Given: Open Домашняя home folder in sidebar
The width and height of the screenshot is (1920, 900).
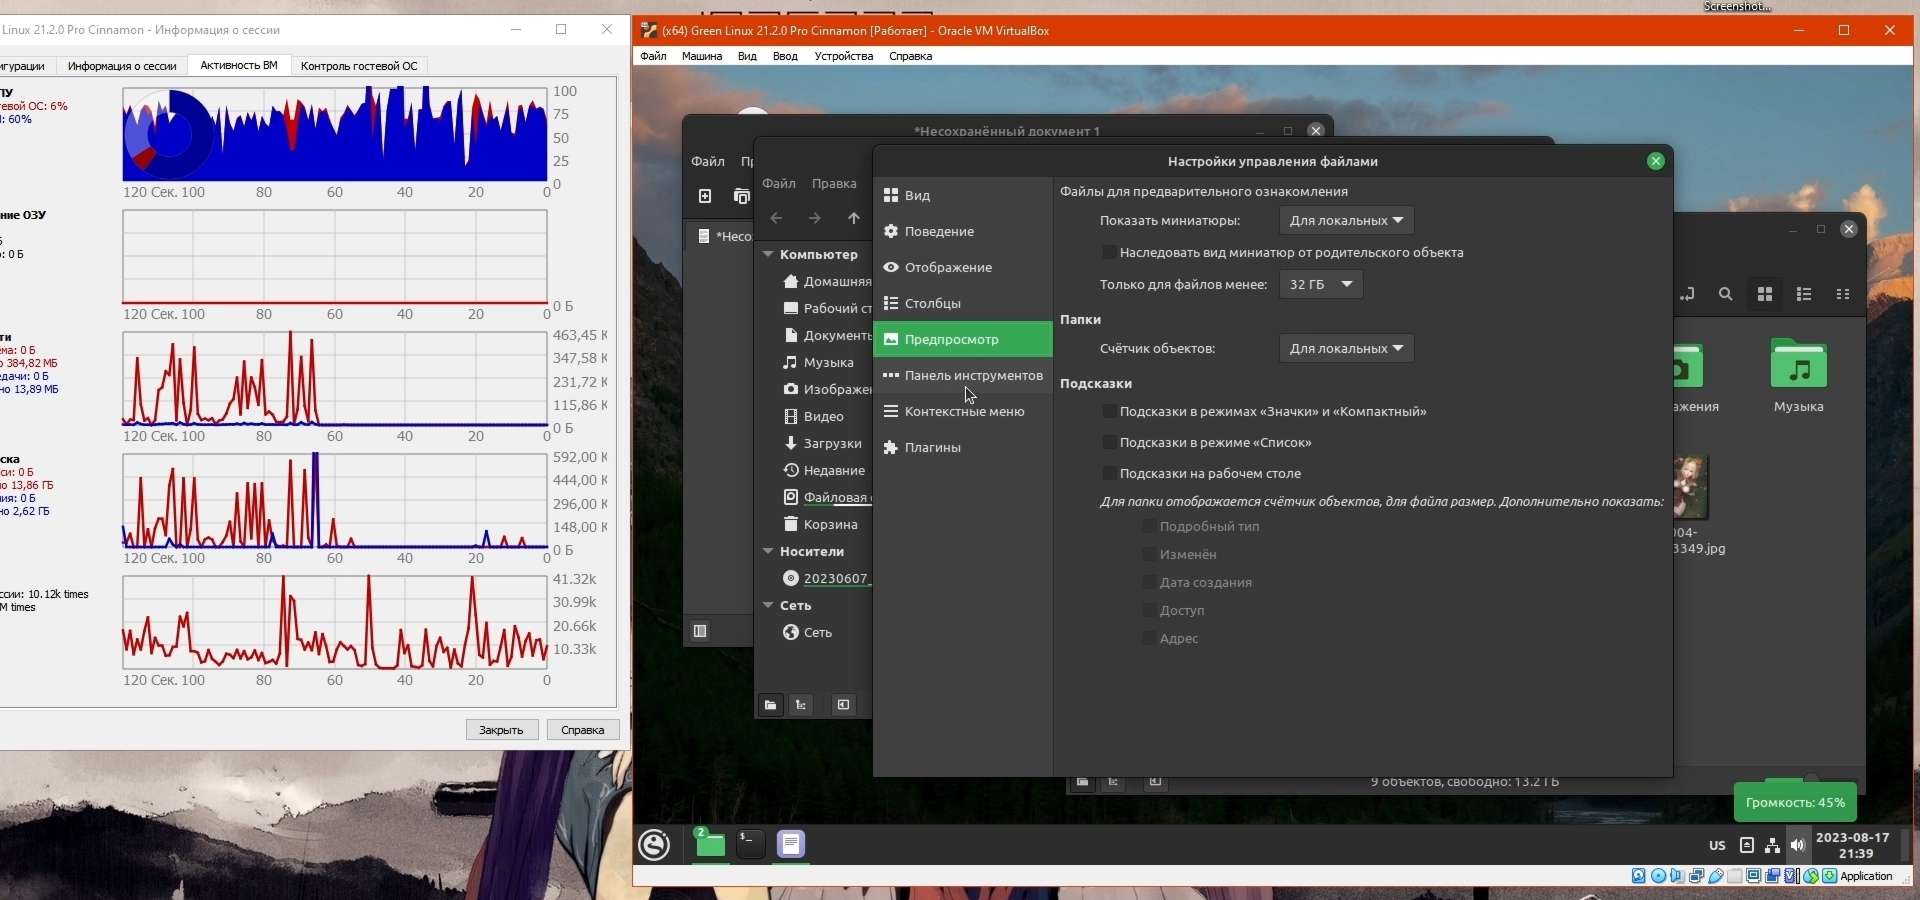Looking at the screenshot, I should click(827, 282).
